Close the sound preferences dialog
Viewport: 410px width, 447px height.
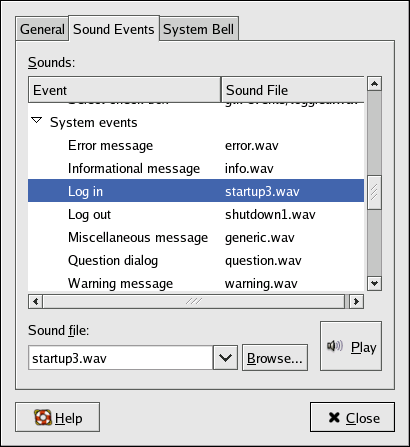click(x=352, y=417)
